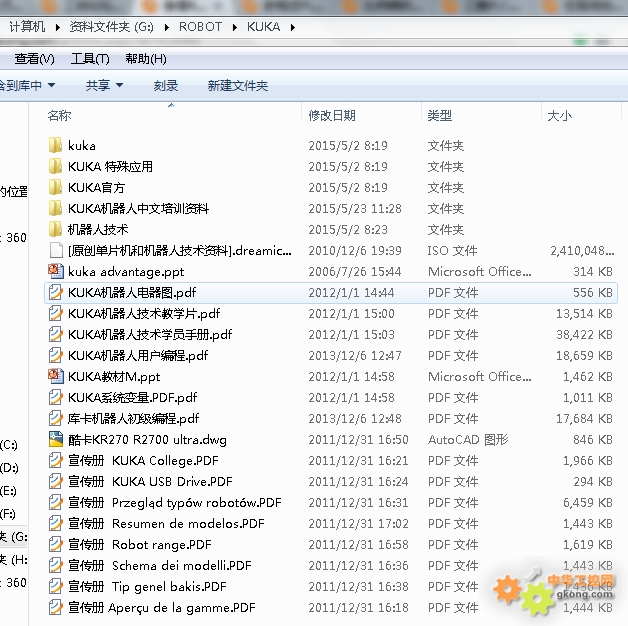This screenshot has height=626, width=628.
Task: Click the KUKA机器人电路图.pdf file icon
Action: (x=56, y=293)
